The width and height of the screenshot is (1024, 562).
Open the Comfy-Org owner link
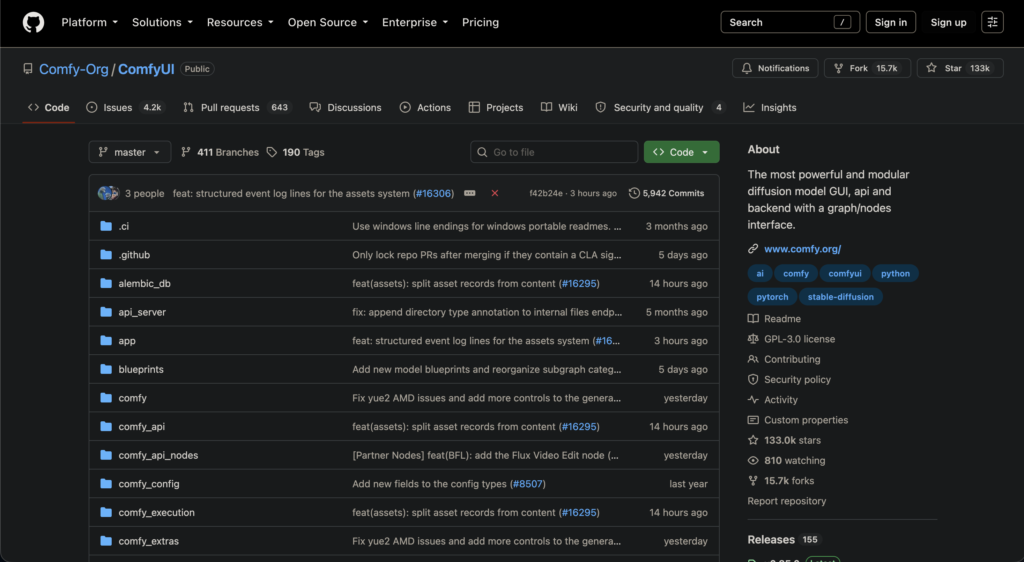[74, 69]
